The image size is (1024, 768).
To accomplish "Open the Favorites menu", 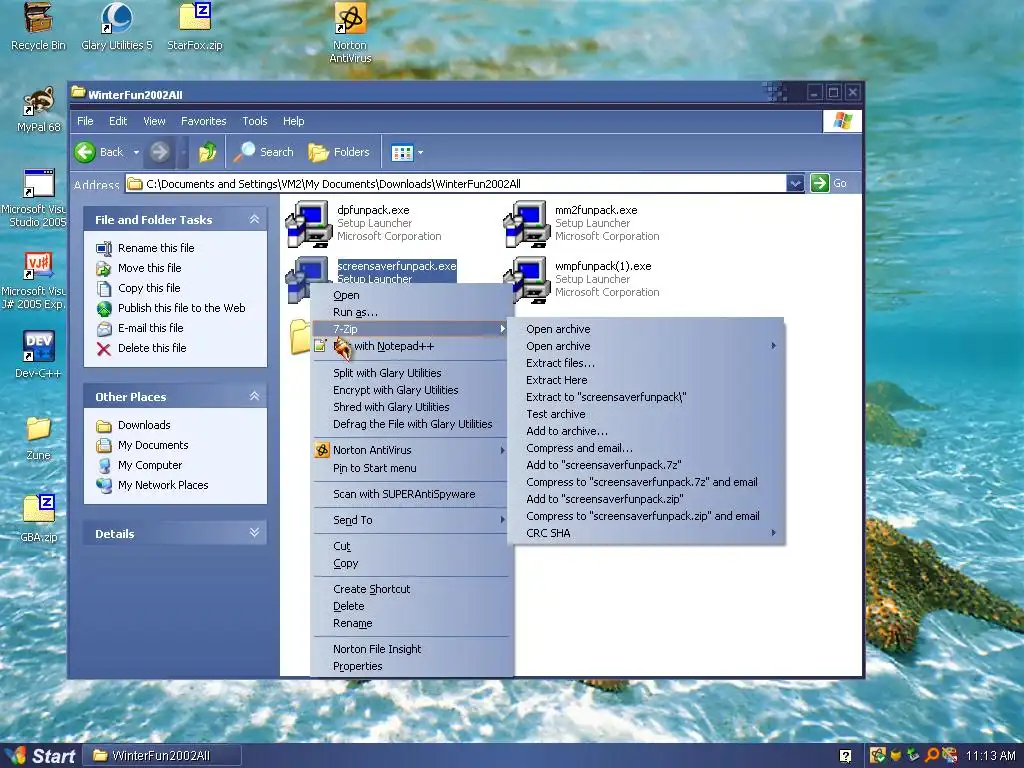I will coord(203,121).
